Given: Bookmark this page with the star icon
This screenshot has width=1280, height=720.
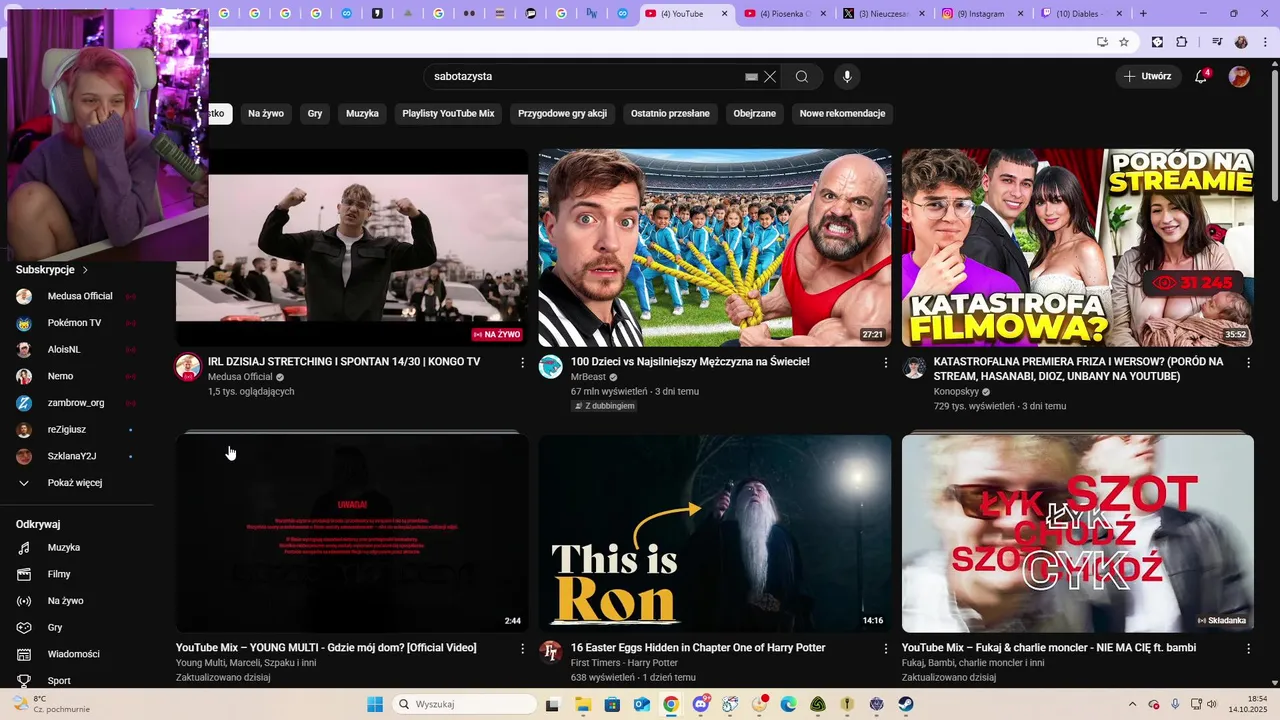Looking at the screenshot, I should pos(1124,42).
